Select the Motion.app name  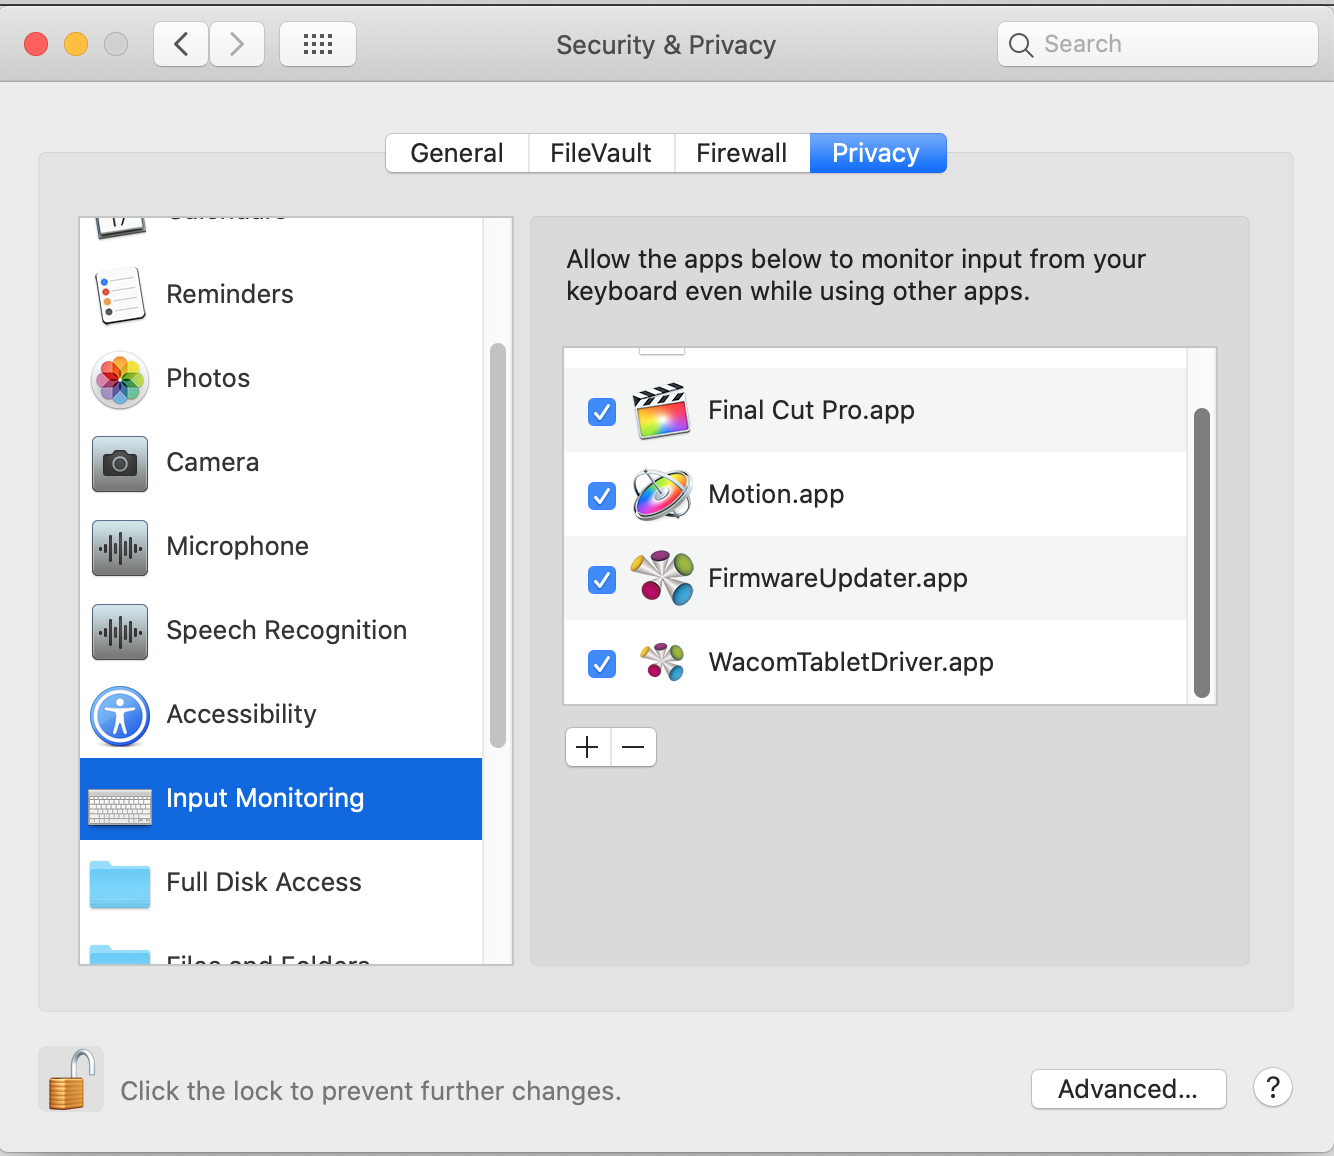point(776,495)
